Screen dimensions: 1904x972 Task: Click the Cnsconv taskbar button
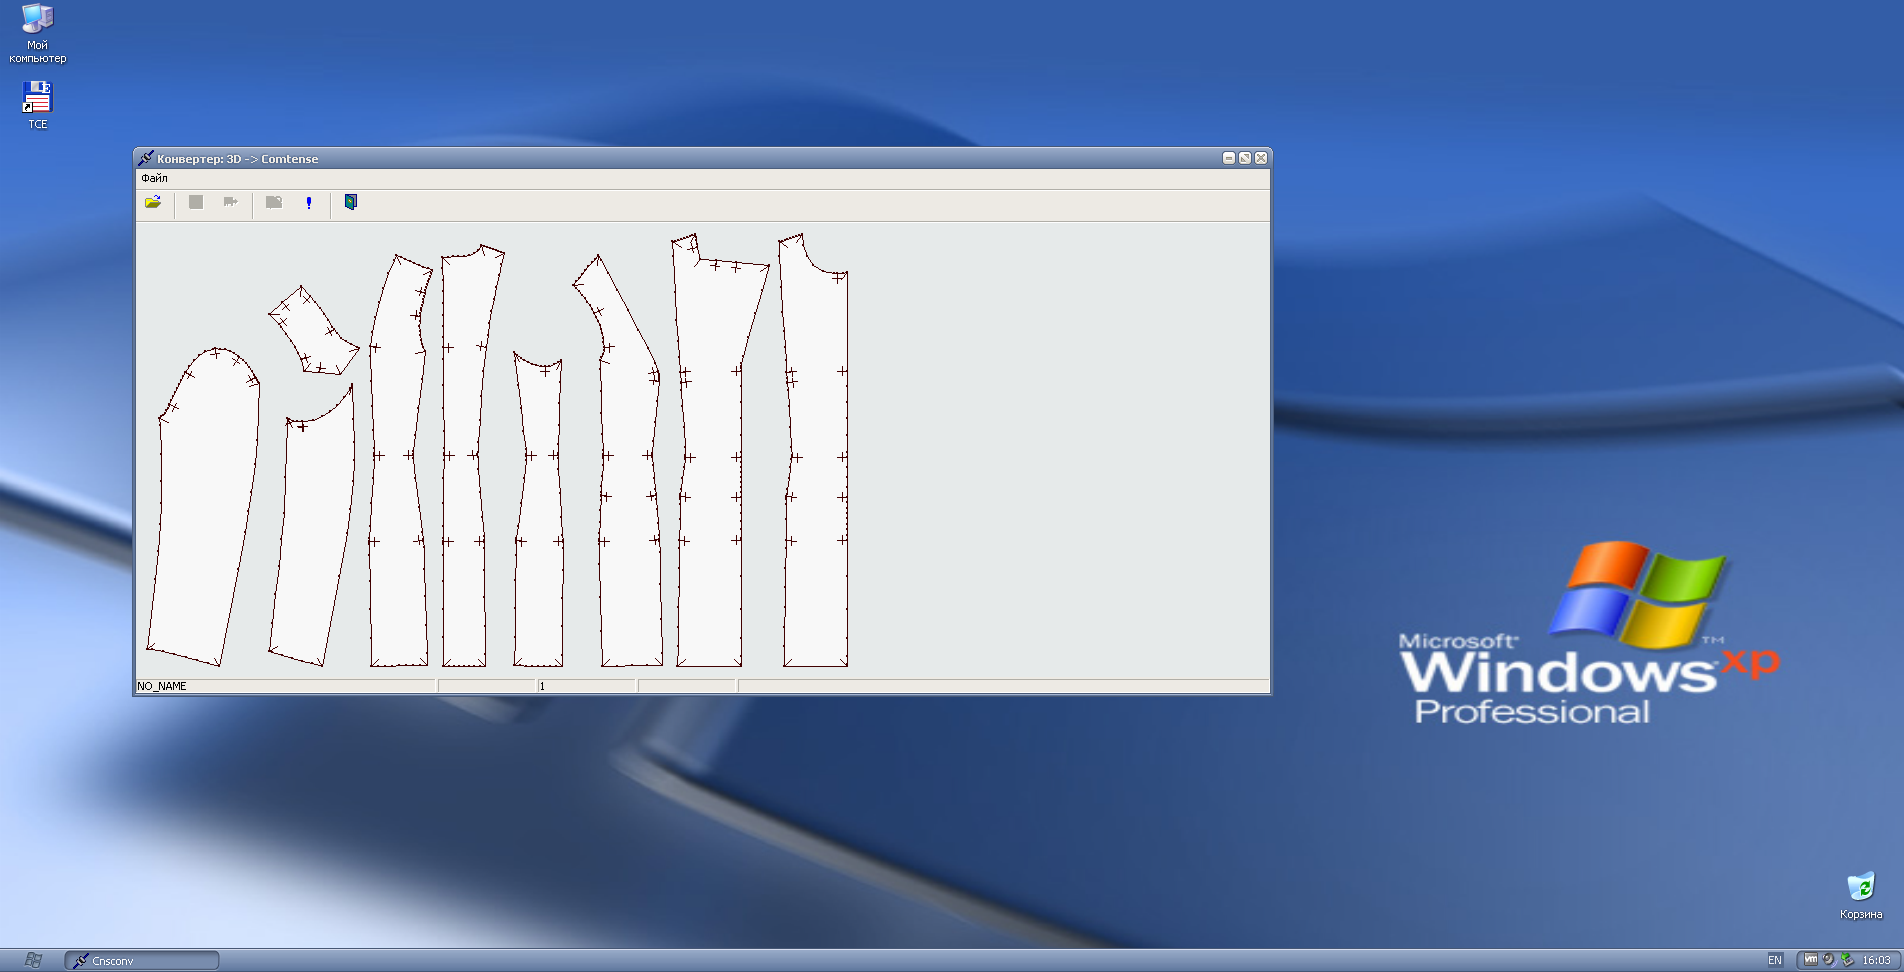click(x=142, y=961)
